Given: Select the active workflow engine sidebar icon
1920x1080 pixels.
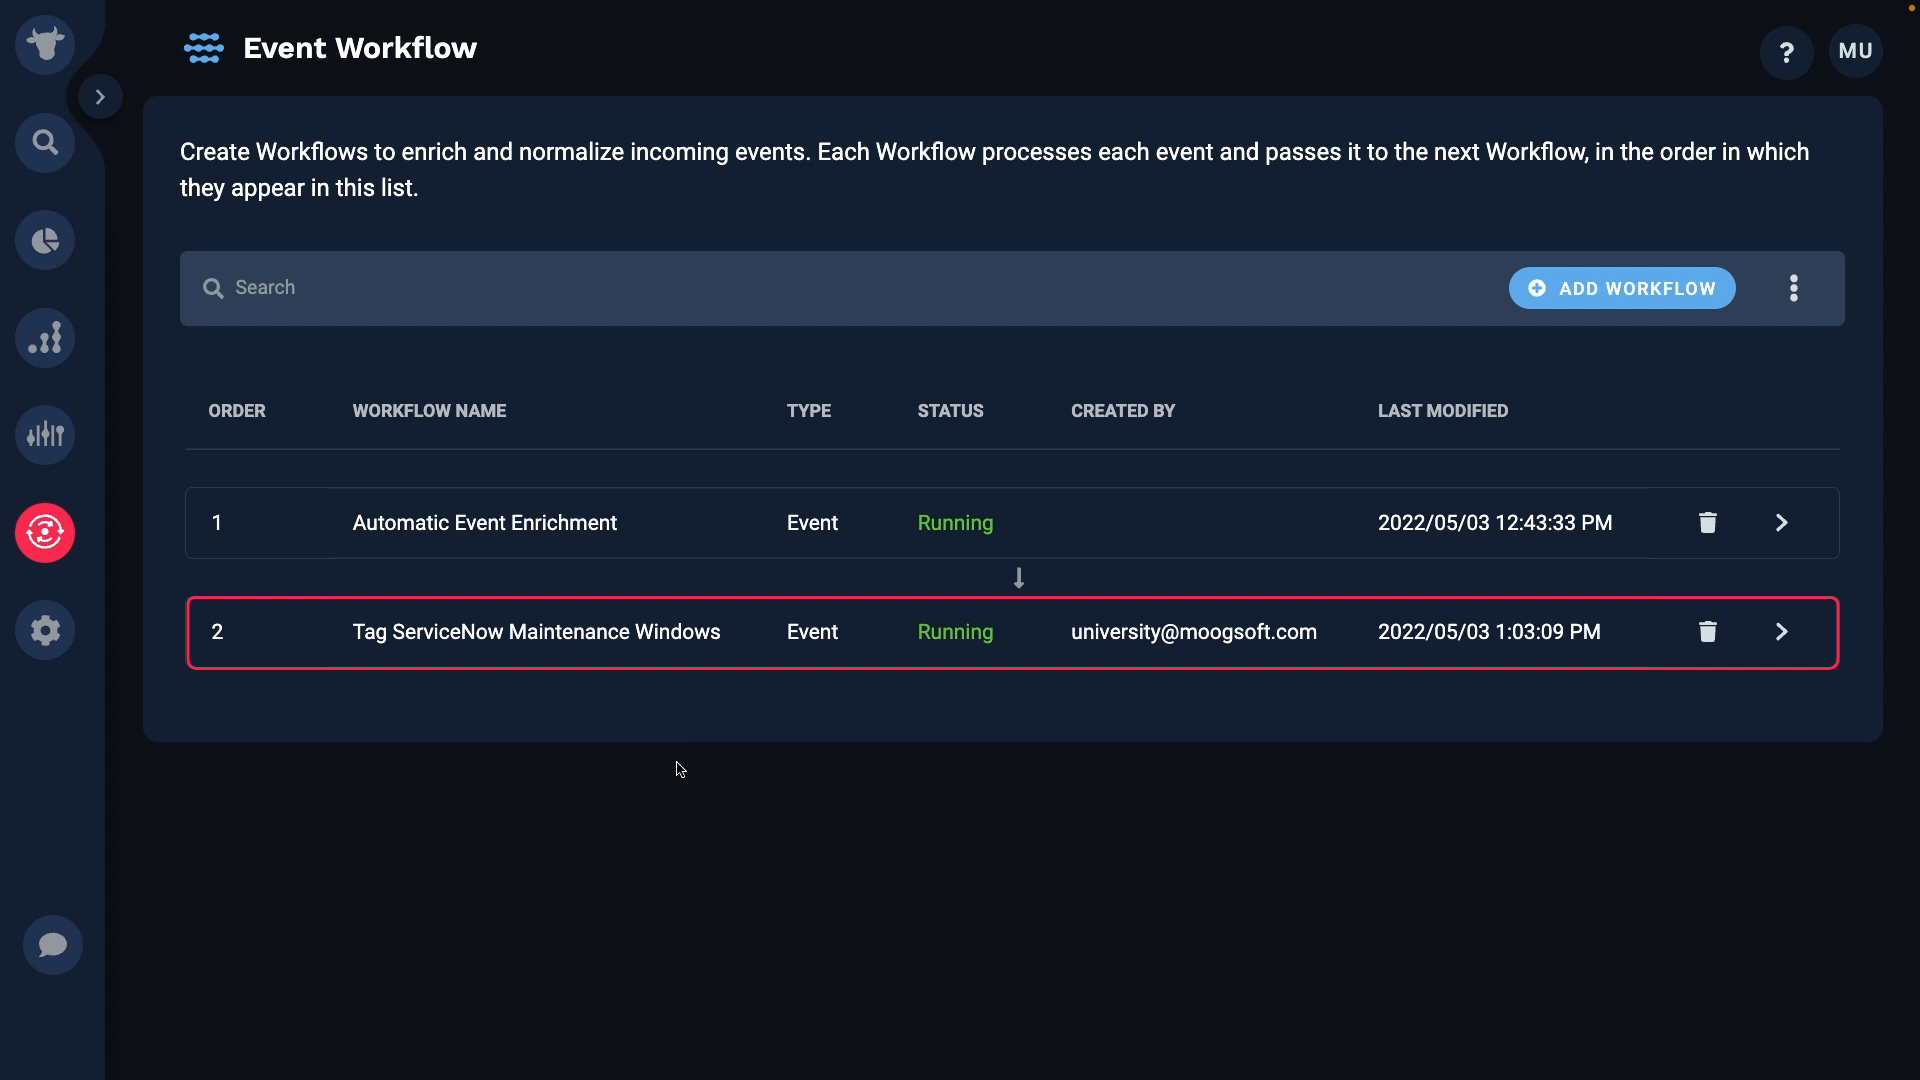Looking at the screenshot, I should click(45, 532).
